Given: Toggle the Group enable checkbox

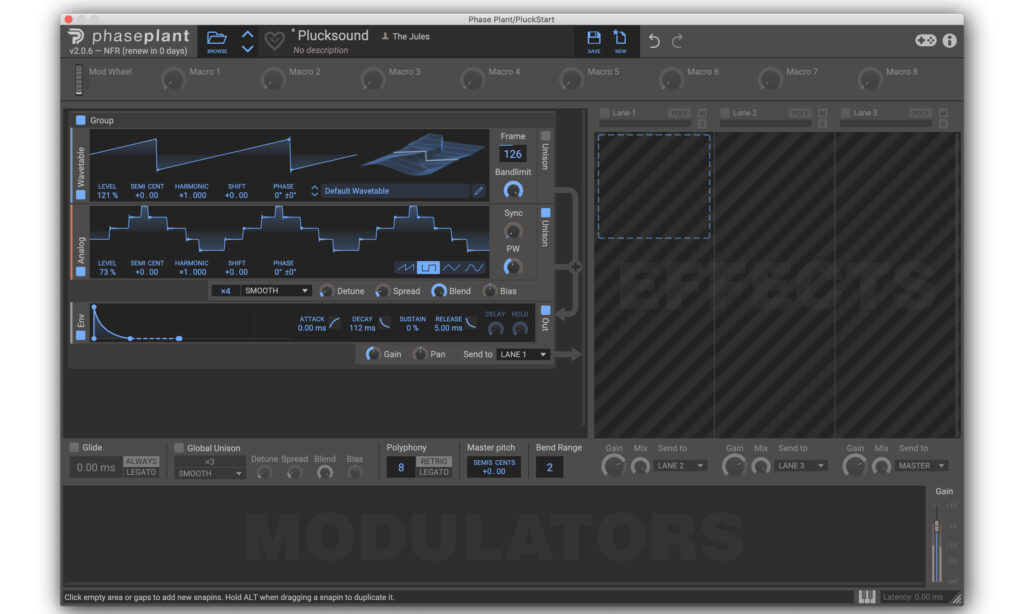Looking at the screenshot, I should (80, 120).
